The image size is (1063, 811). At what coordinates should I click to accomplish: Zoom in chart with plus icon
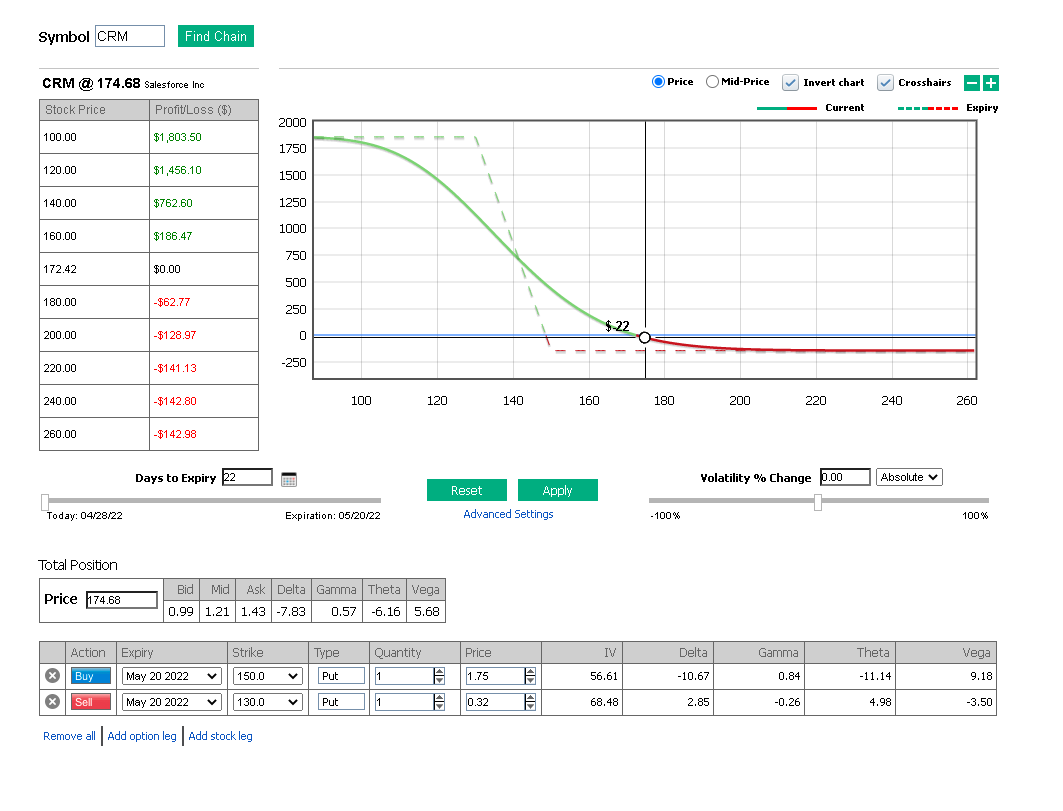click(x=990, y=83)
